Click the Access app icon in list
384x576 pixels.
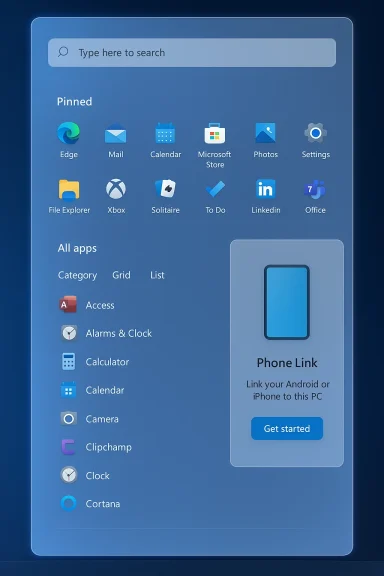point(68,305)
